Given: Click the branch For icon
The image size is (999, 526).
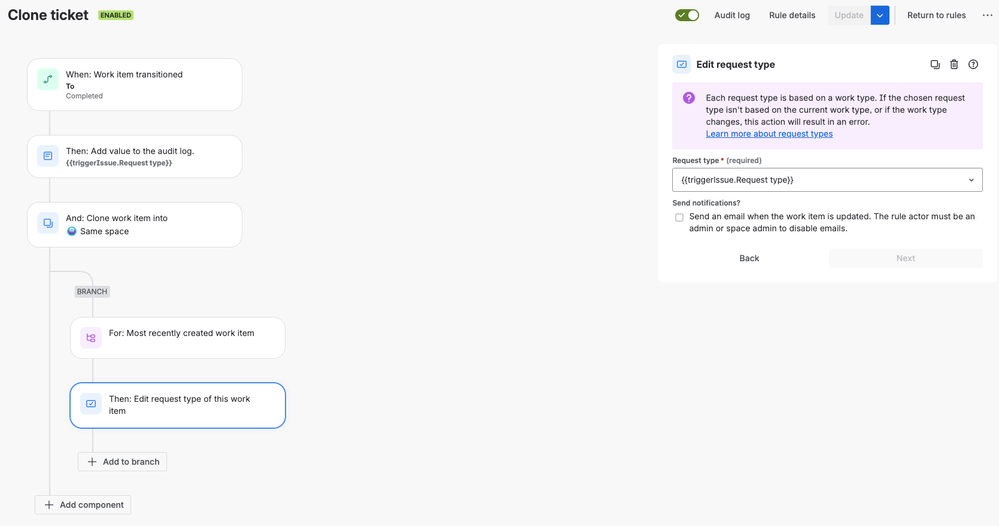Looking at the screenshot, I should tap(90, 338).
